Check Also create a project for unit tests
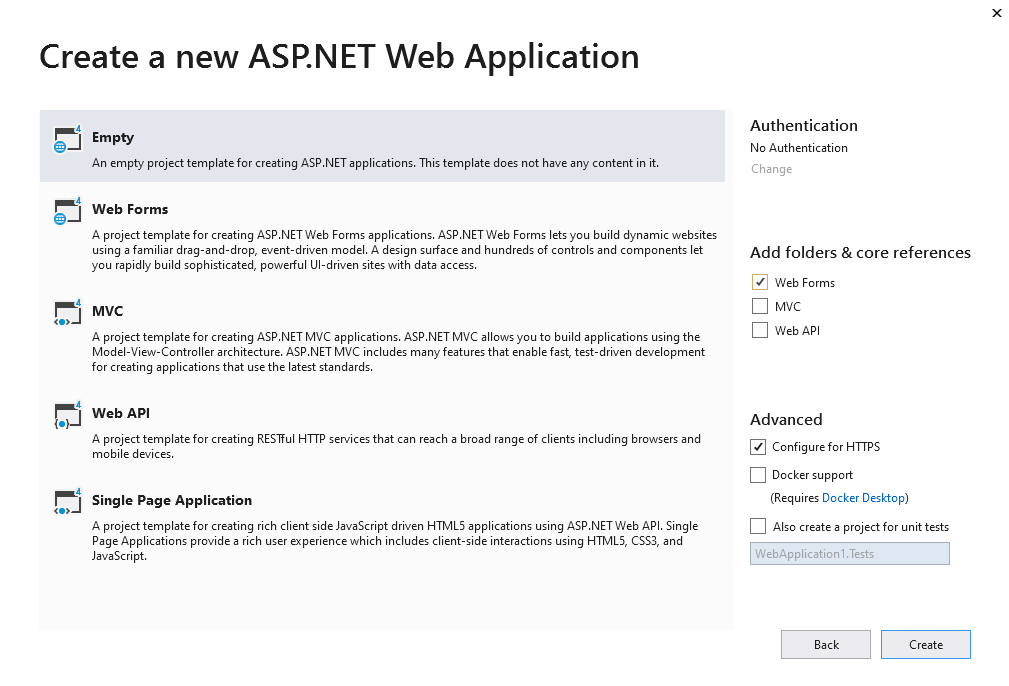 tap(758, 526)
